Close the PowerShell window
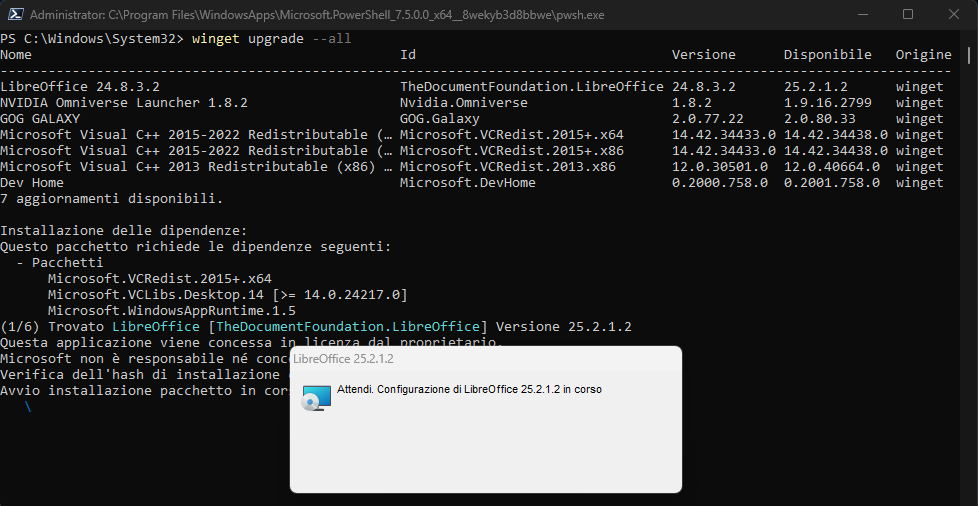Image resolution: width=978 pixels, height=506 pixels. (x=954, y=14)
